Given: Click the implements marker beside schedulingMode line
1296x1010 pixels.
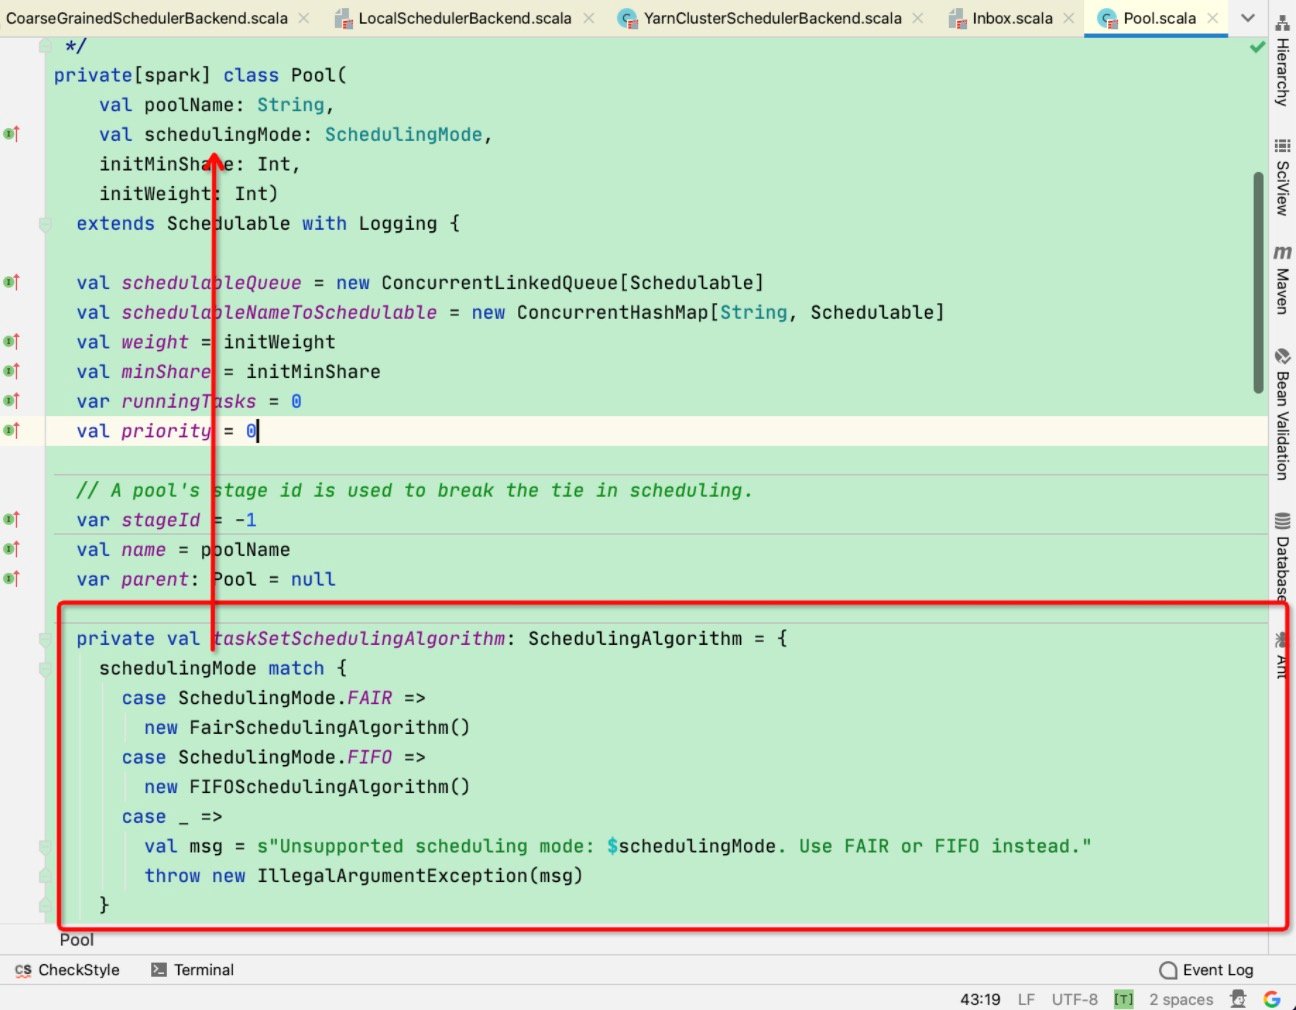Looking at the screenshot, I should coord(11,134).
